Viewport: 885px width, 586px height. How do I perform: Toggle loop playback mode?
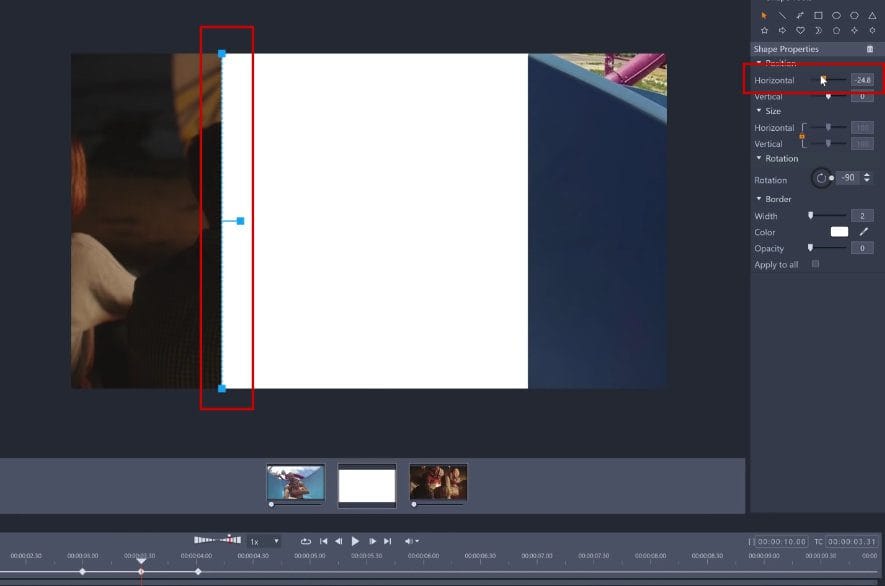[x=307, y=541]
